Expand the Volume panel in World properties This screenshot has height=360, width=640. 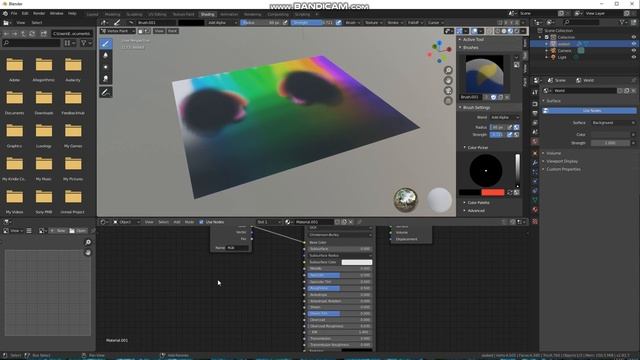coord(553,153)
